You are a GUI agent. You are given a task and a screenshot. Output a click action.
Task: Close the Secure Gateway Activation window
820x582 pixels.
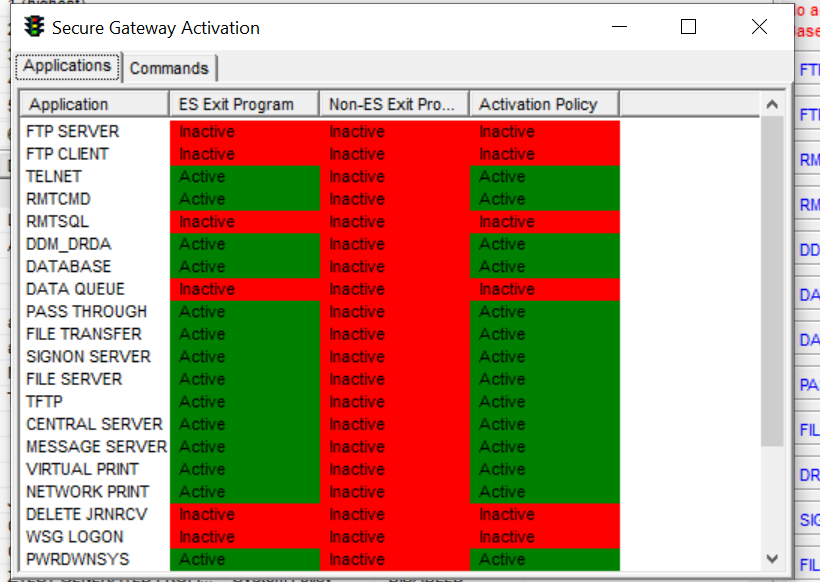pyautogui.click(x=759, y=27)
